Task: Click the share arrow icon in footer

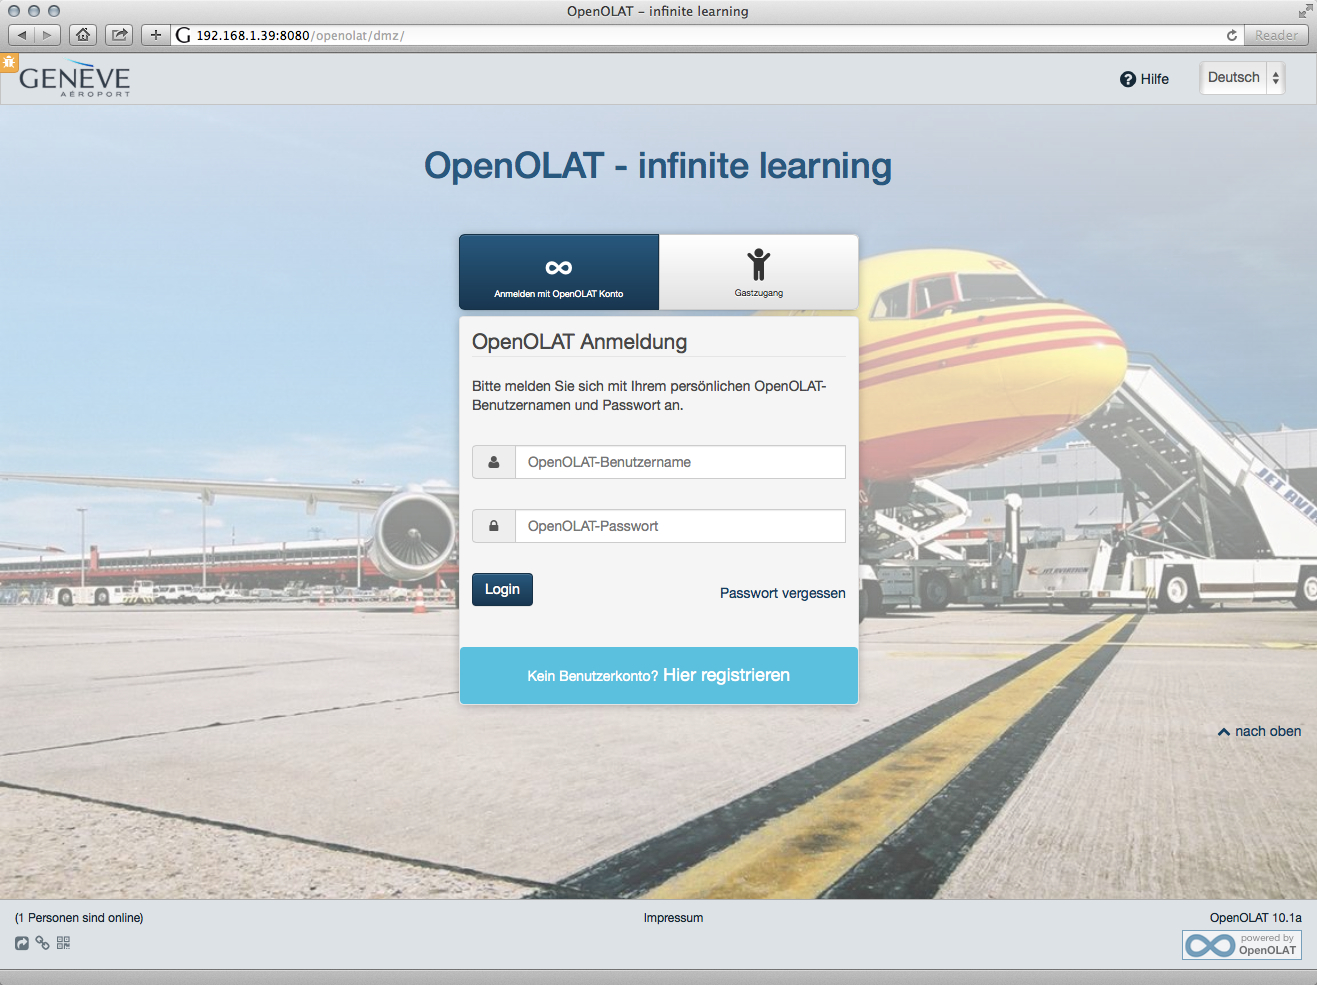Action: point(22,943)
